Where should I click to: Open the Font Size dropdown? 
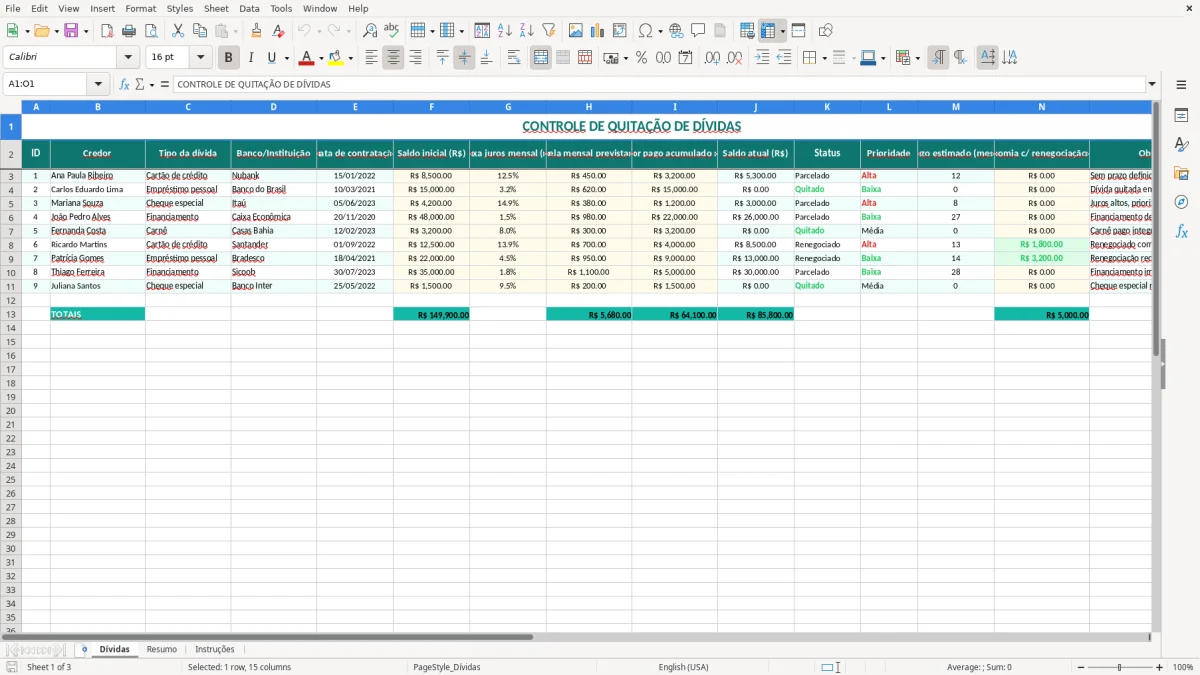click(x=200, y=58)
